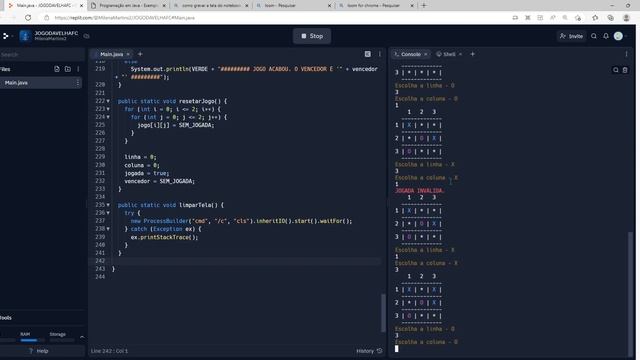Open the user account avatar menu
640x360 pixels.
coord(618,36)
